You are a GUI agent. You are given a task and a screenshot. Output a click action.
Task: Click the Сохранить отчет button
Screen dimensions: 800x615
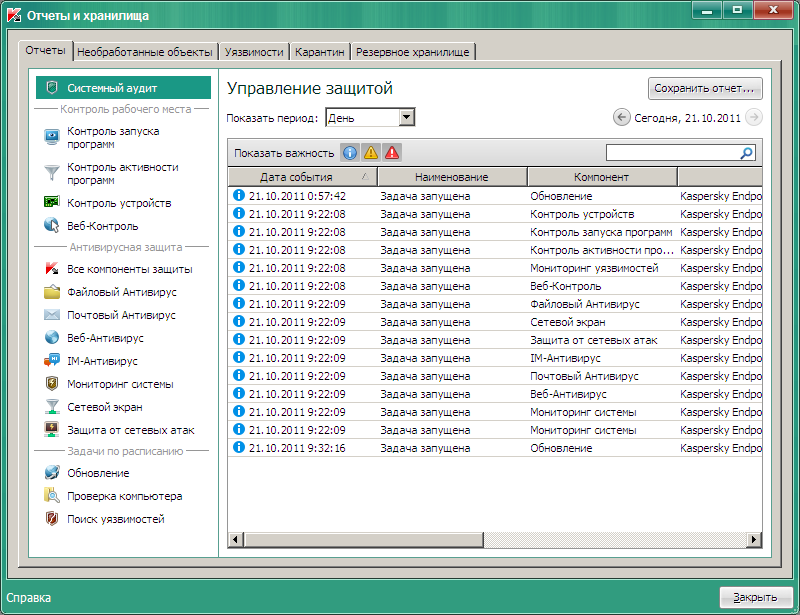click(x=705, y=88)
